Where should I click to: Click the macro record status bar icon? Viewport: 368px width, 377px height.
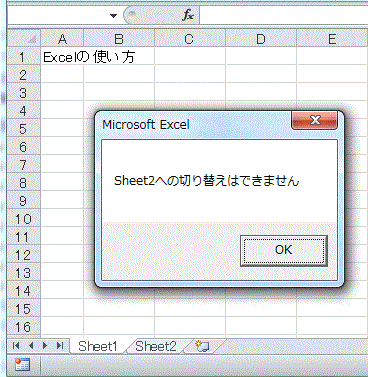pyautogui.click(x=22, y=365)
